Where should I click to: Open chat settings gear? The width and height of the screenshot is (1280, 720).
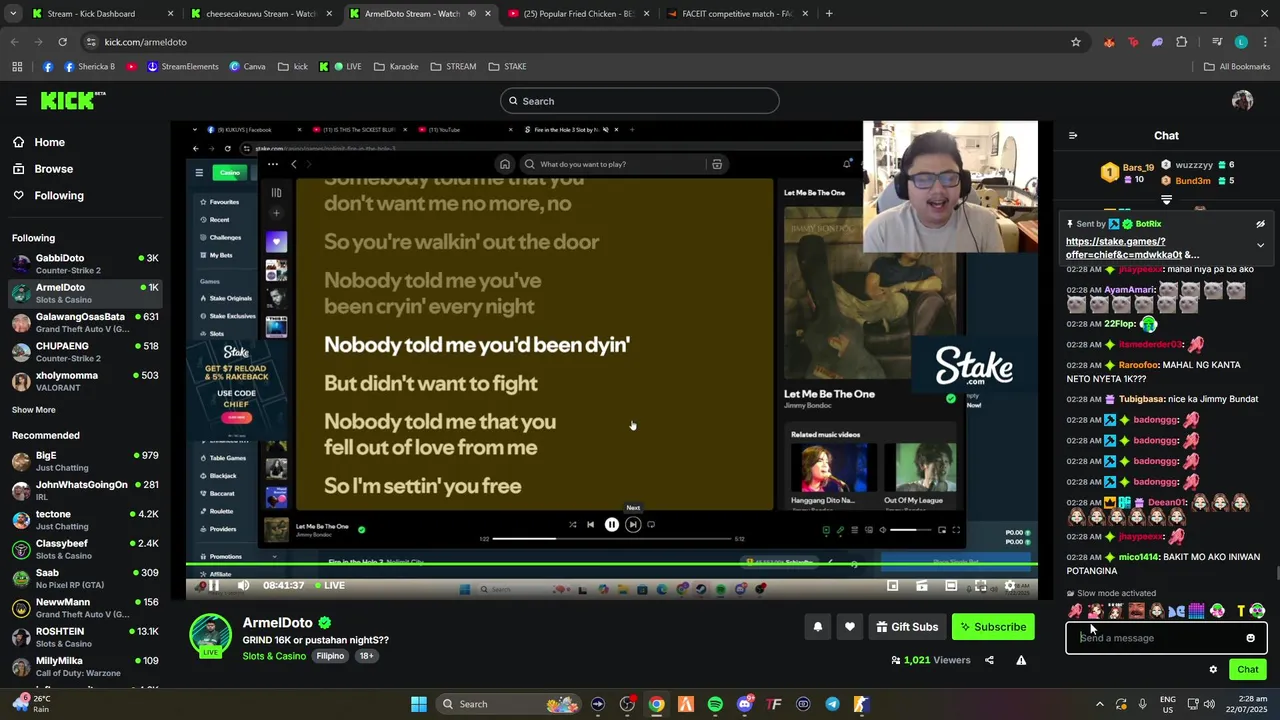[1213, 670]
